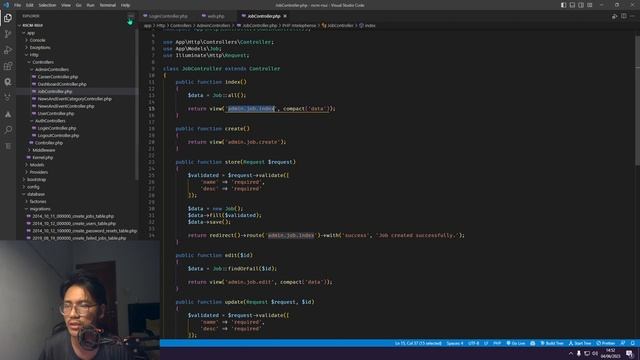Open editor More Actions ellipsis
Viewport: 640px width, 360px height.
click(633, 16)
